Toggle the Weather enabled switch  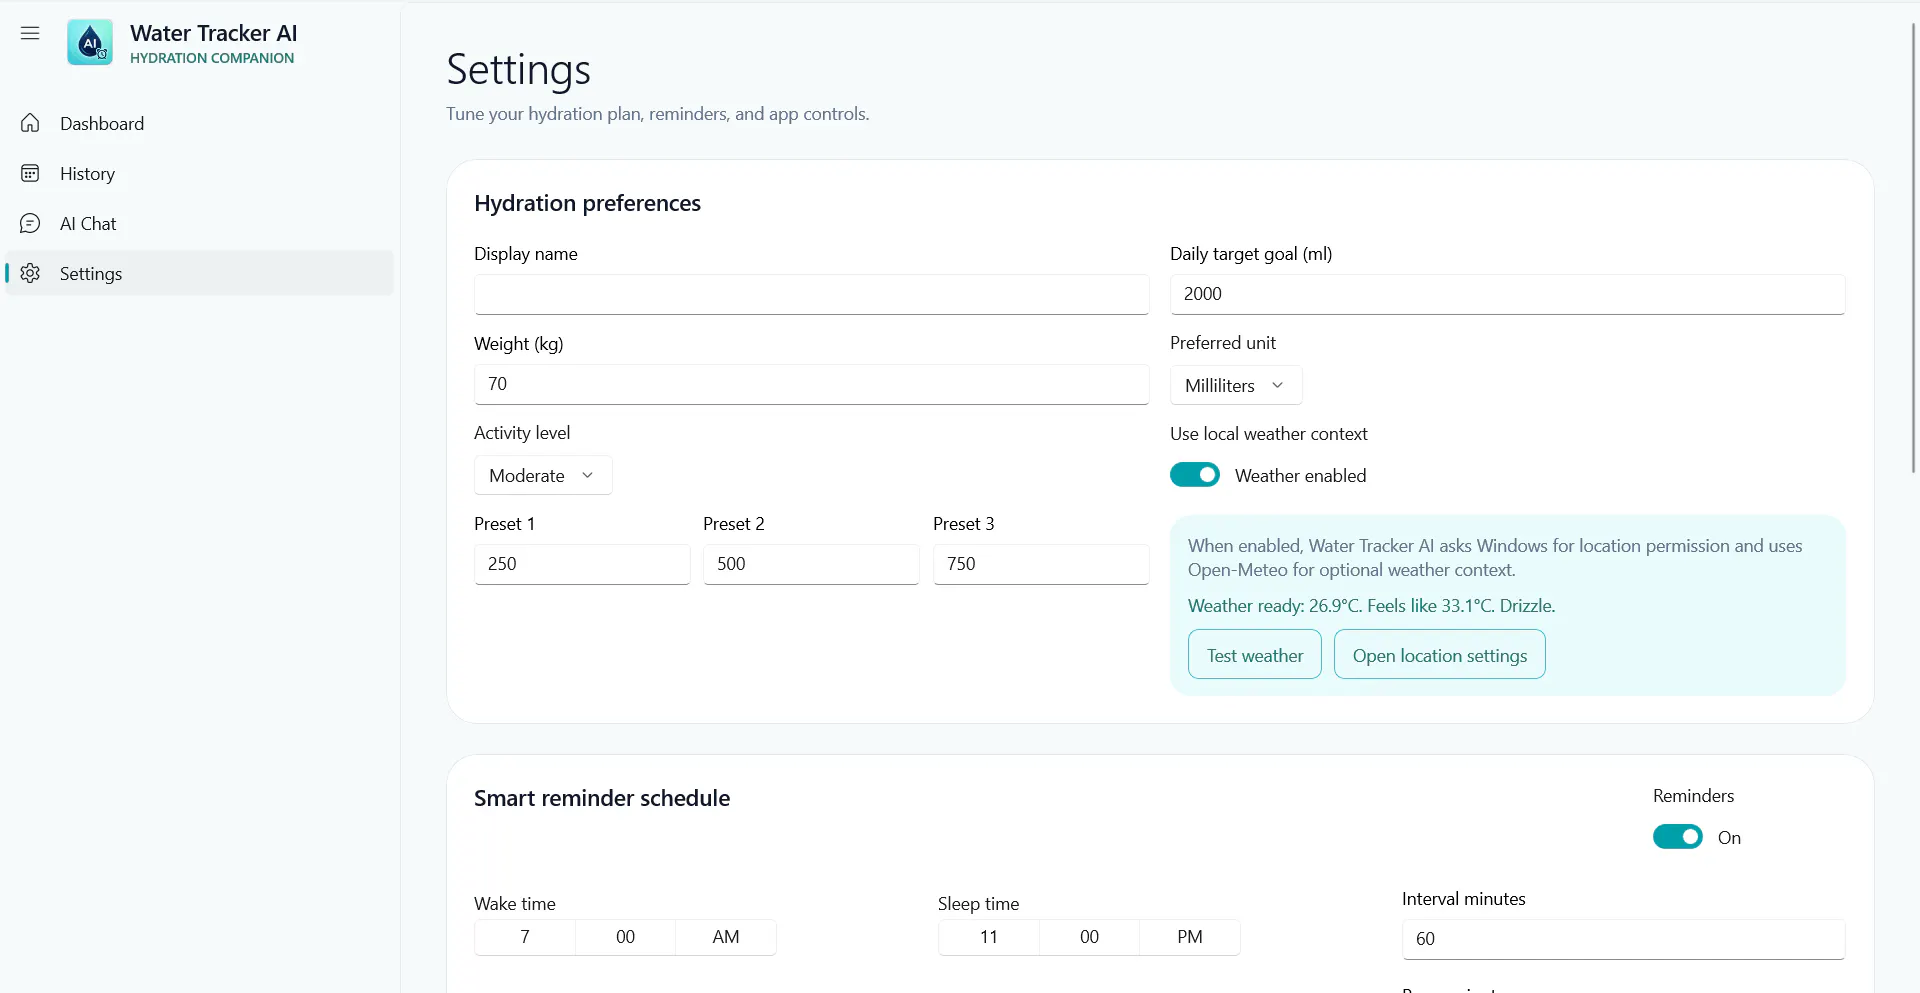point(1195,475)
